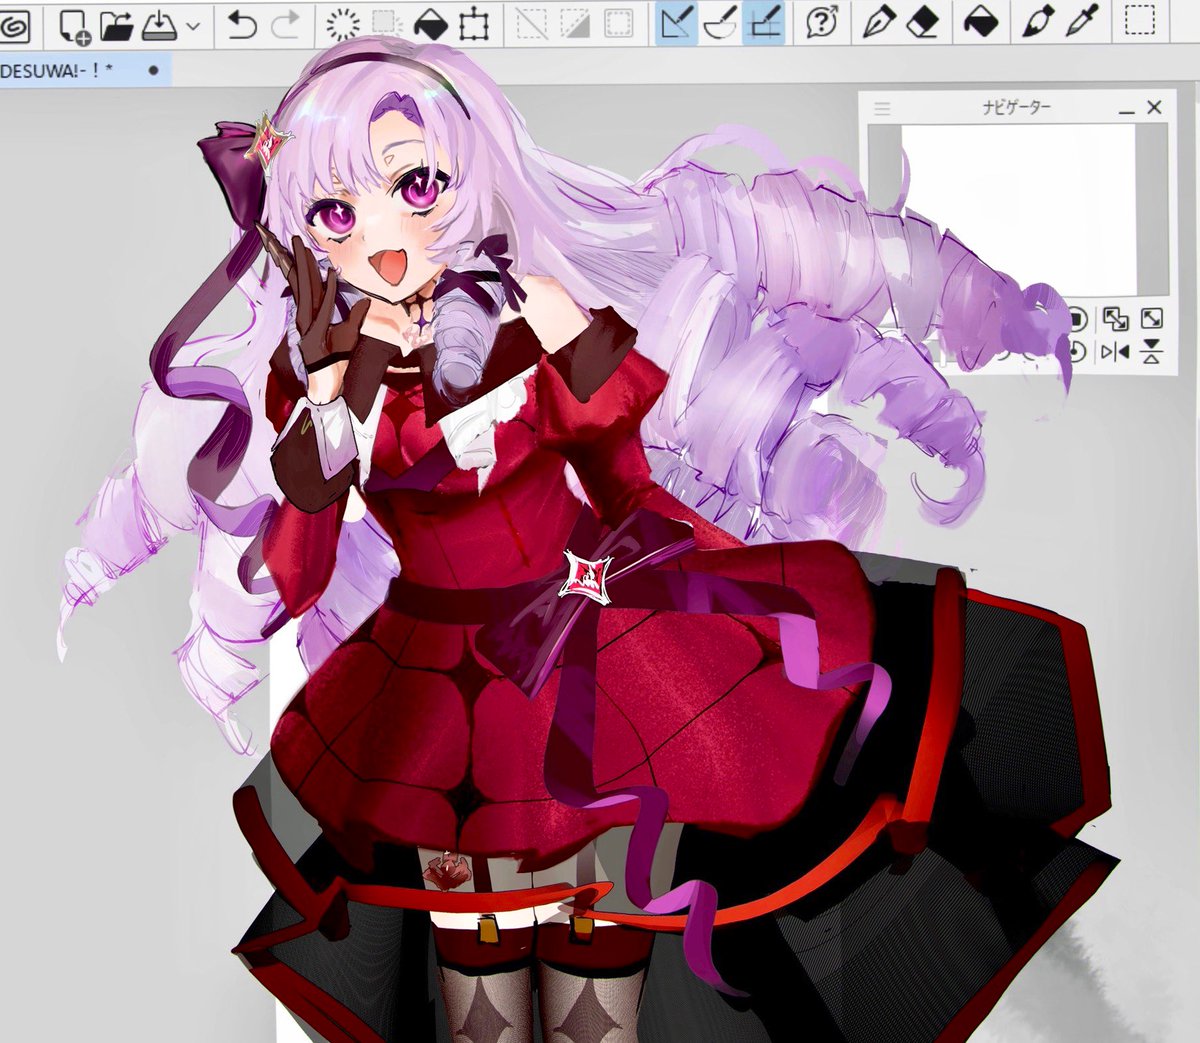Undo the last action
This screenshot has width=1200, height=1043.
coord(241,25)
